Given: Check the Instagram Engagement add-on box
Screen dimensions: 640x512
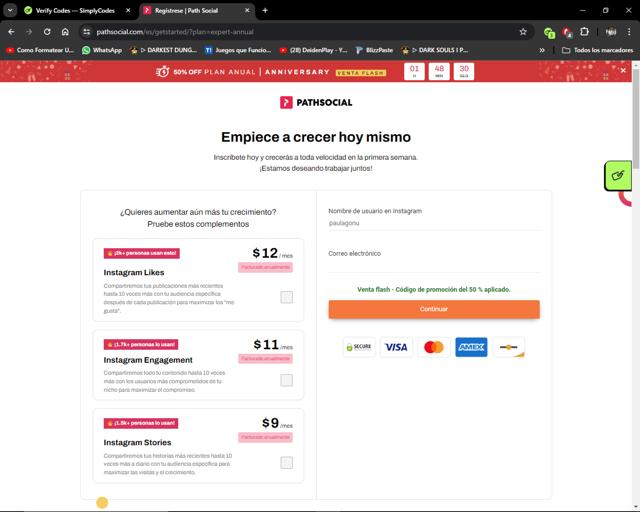Looking at the screenshot, I should click(x=287, y=380).
